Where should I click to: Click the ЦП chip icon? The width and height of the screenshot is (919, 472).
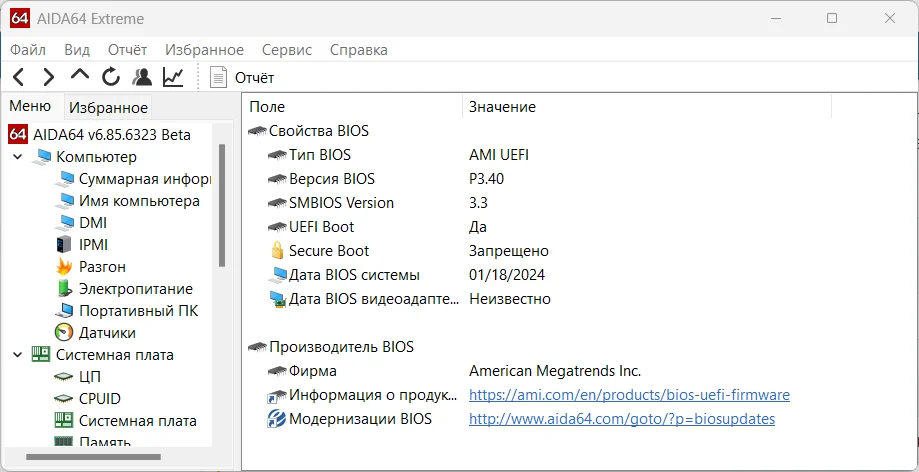pyautogui.click(x=63, y=376)
